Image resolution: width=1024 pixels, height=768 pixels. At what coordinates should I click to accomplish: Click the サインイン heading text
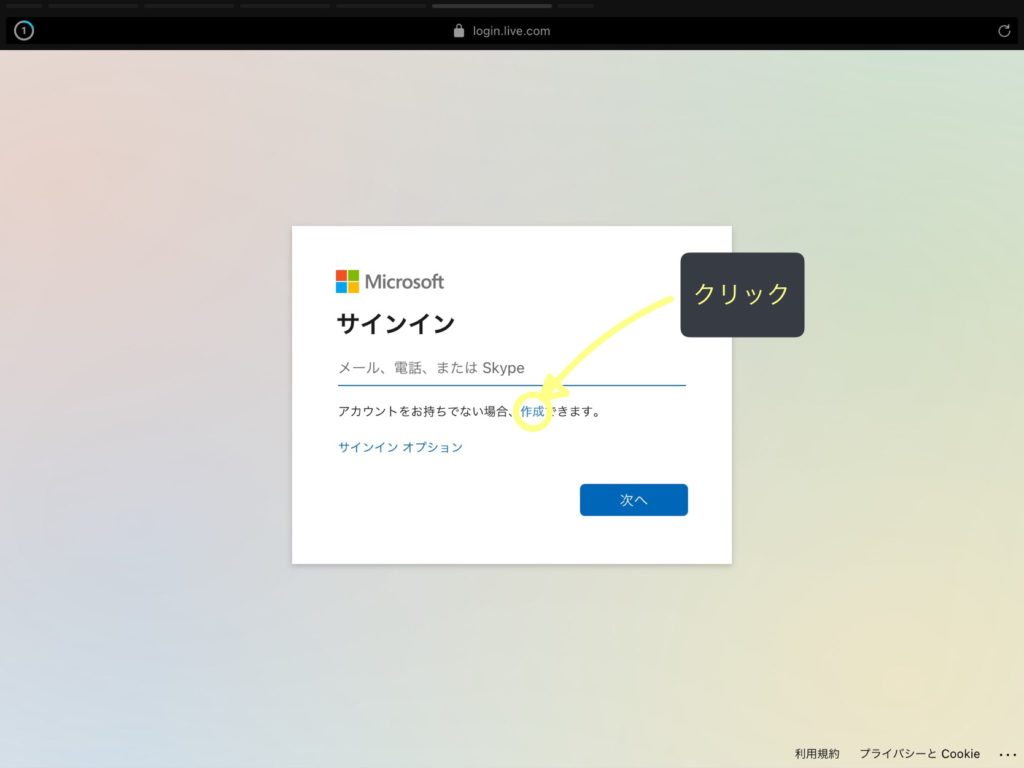point(395,324)
